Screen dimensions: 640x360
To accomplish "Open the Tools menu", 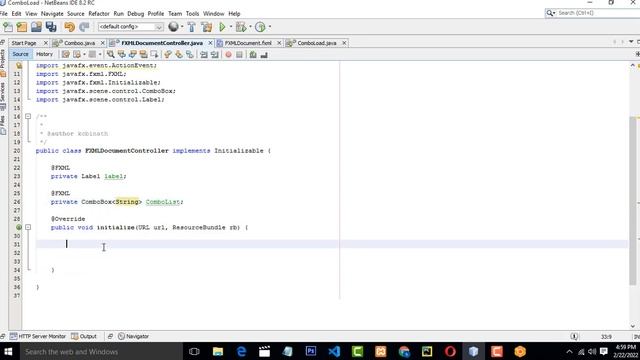I will [x=192, y=13].
